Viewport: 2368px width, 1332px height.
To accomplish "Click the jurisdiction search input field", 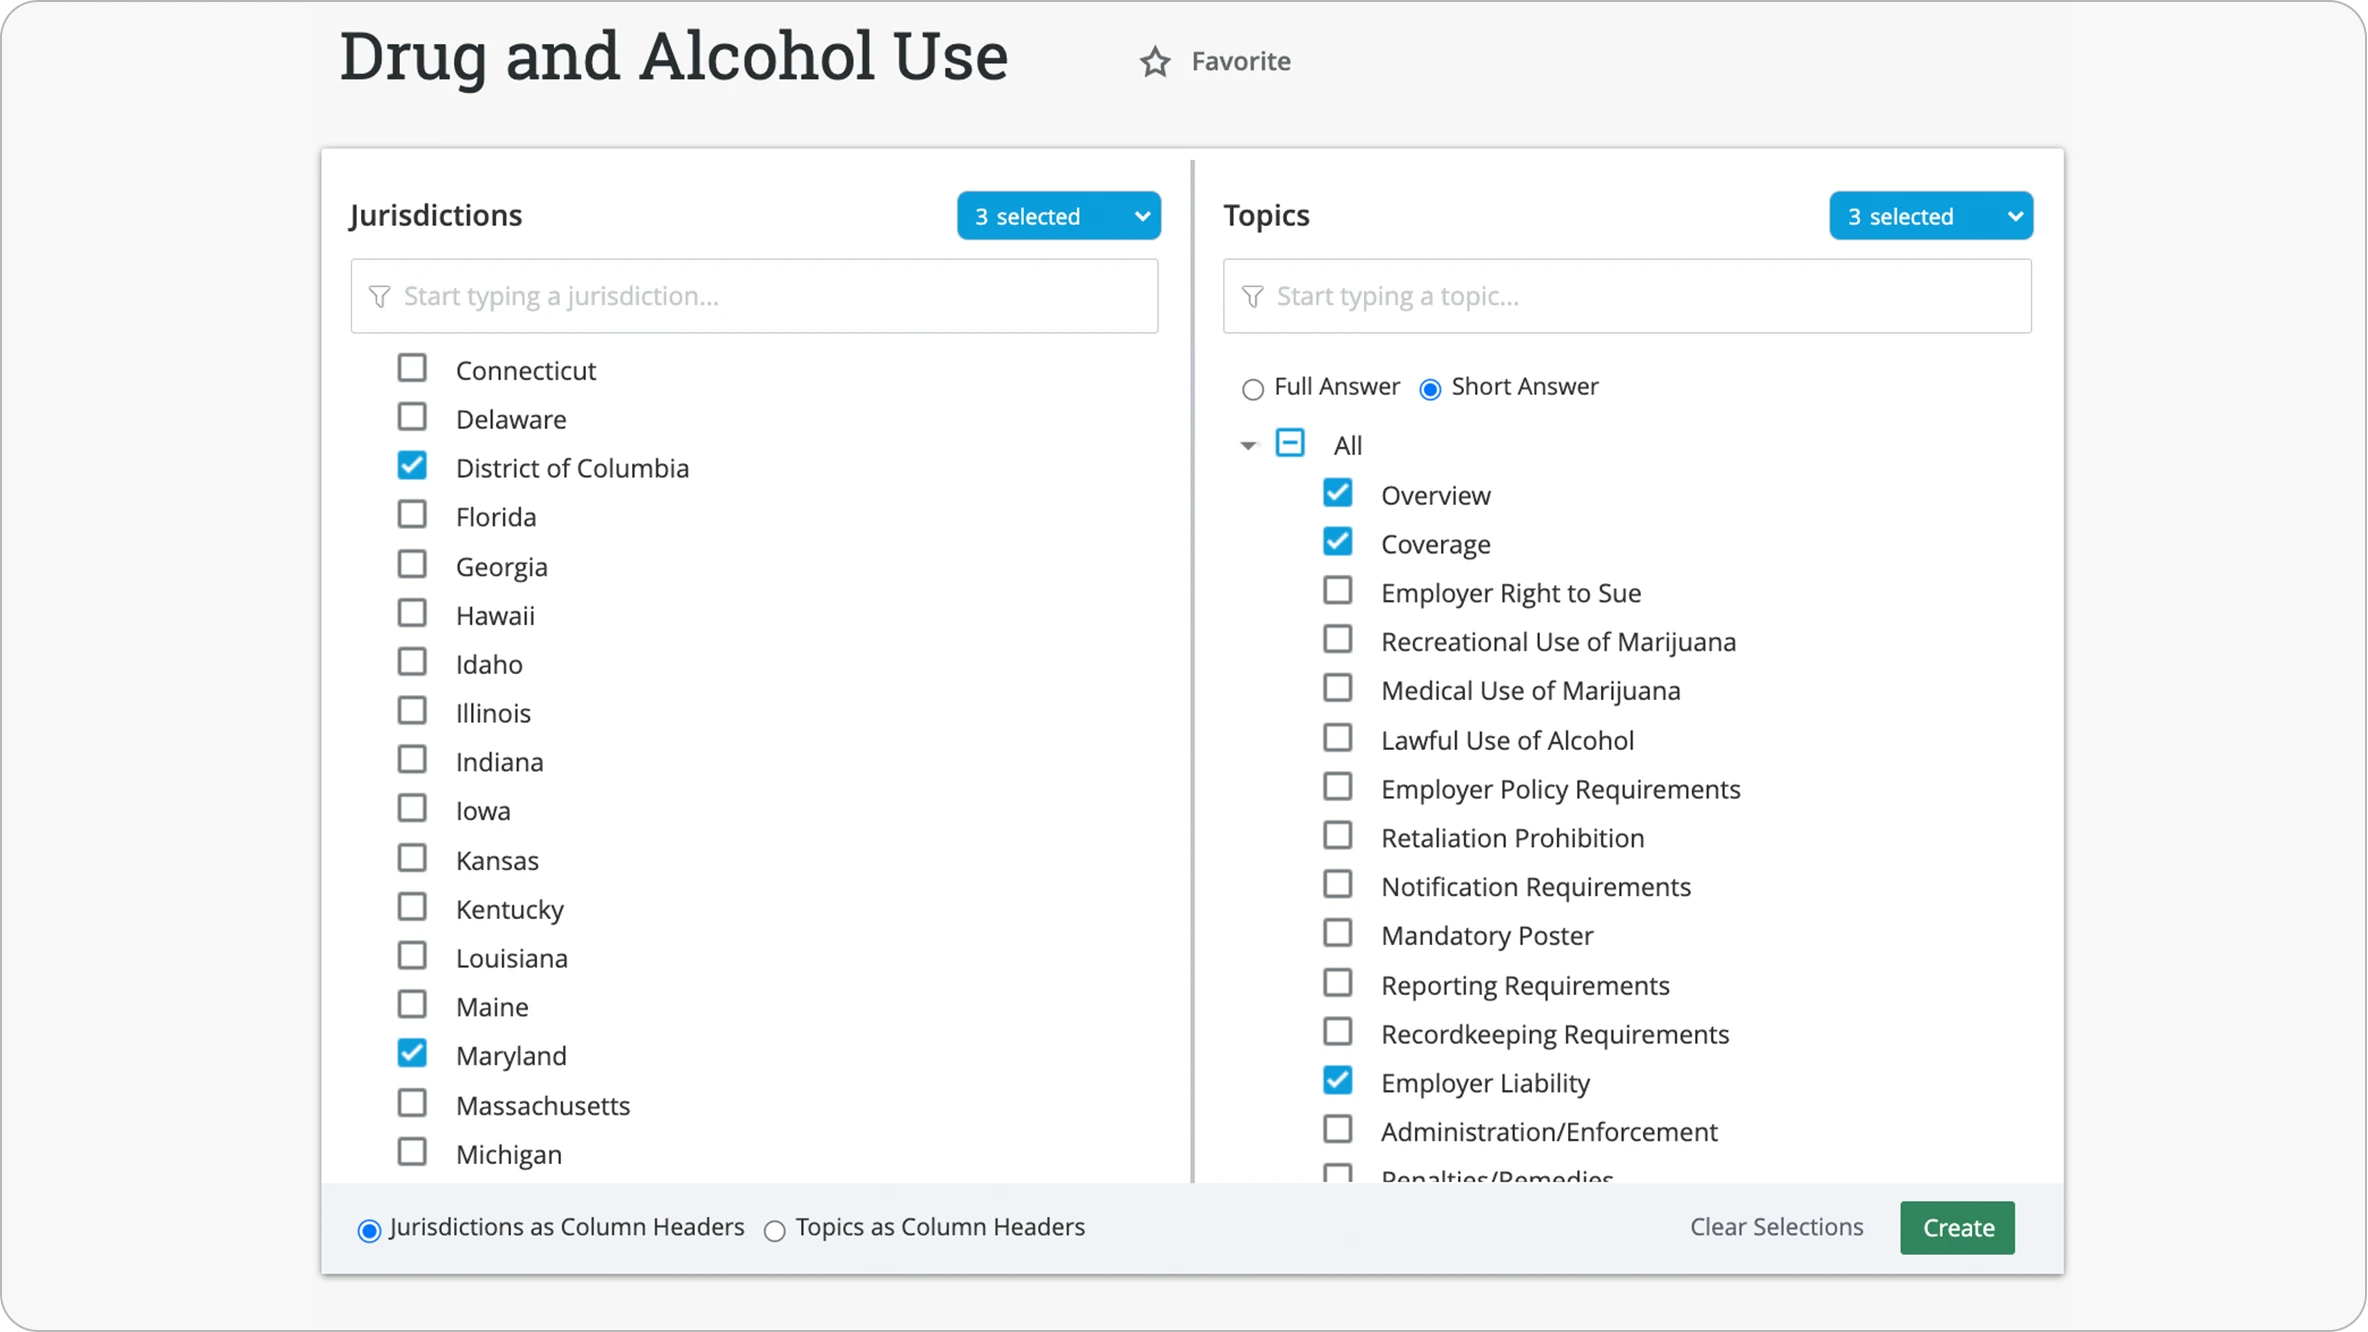I will click(x=754, y=296).
